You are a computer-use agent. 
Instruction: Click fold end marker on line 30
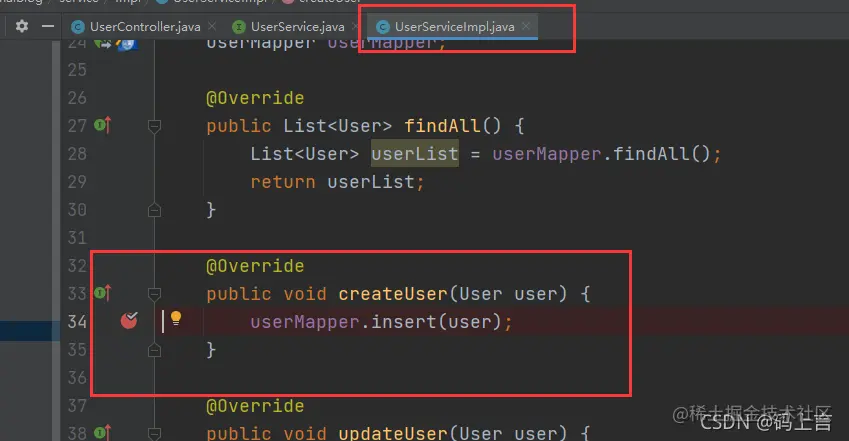(154, 210)
